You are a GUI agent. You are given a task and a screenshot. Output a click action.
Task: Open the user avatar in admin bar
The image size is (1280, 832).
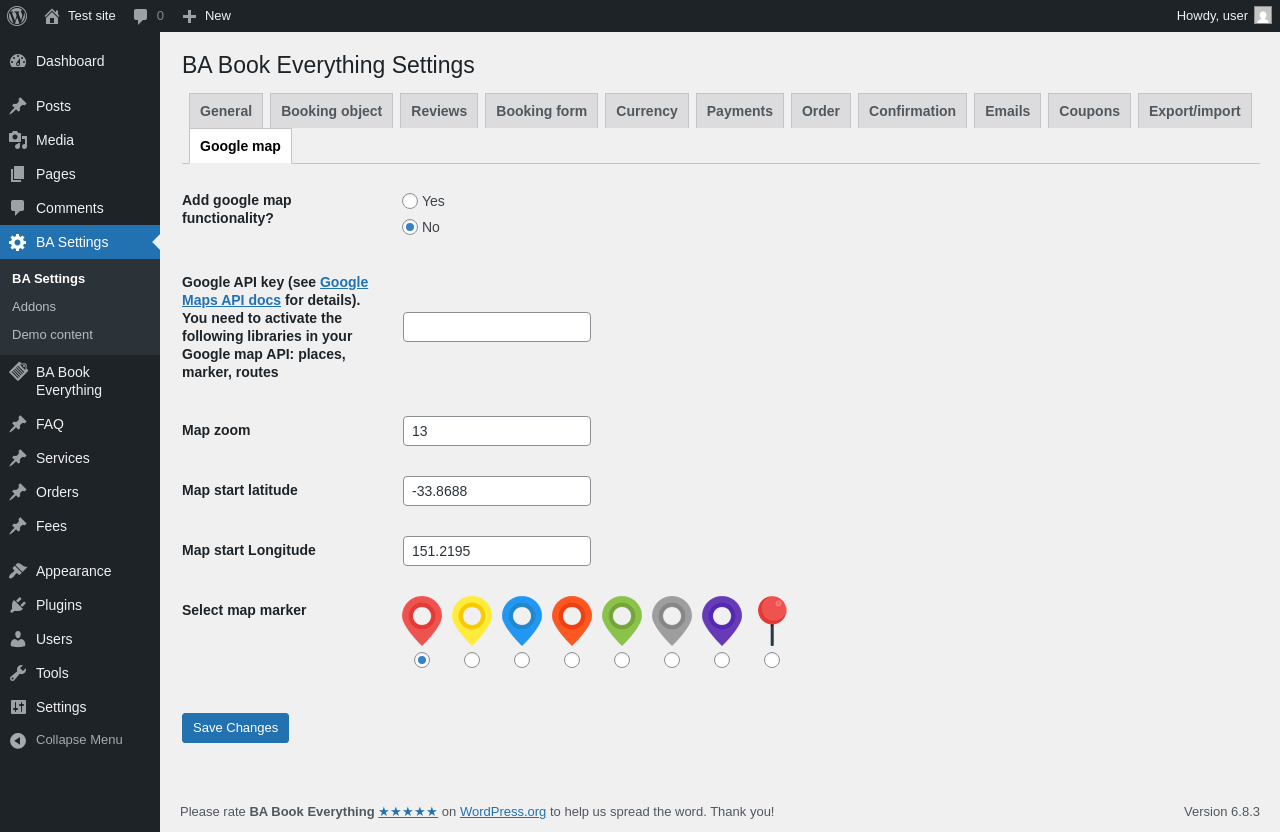coord(1263,15)
